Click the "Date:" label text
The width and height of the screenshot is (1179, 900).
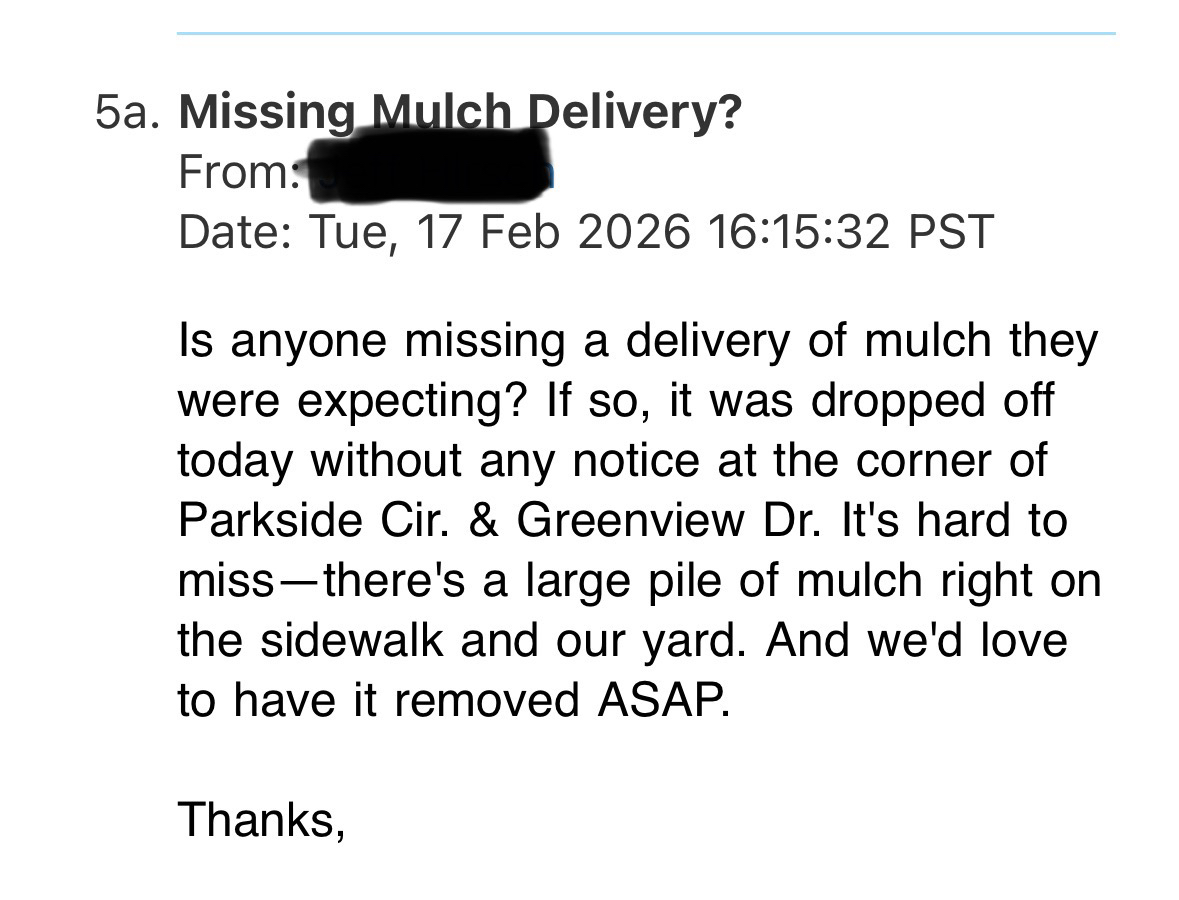pyautogui.click(x=237, y=232)
